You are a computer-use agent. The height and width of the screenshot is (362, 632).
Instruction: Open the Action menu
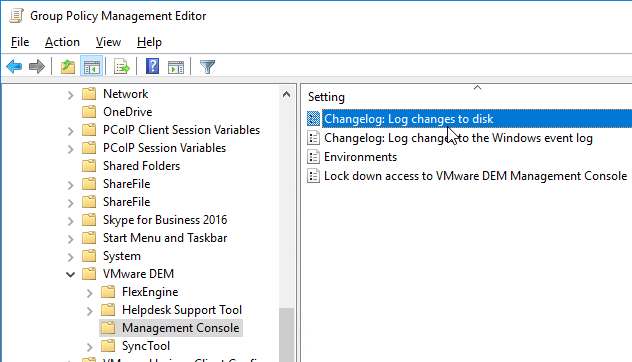click(x=62, y=42)
